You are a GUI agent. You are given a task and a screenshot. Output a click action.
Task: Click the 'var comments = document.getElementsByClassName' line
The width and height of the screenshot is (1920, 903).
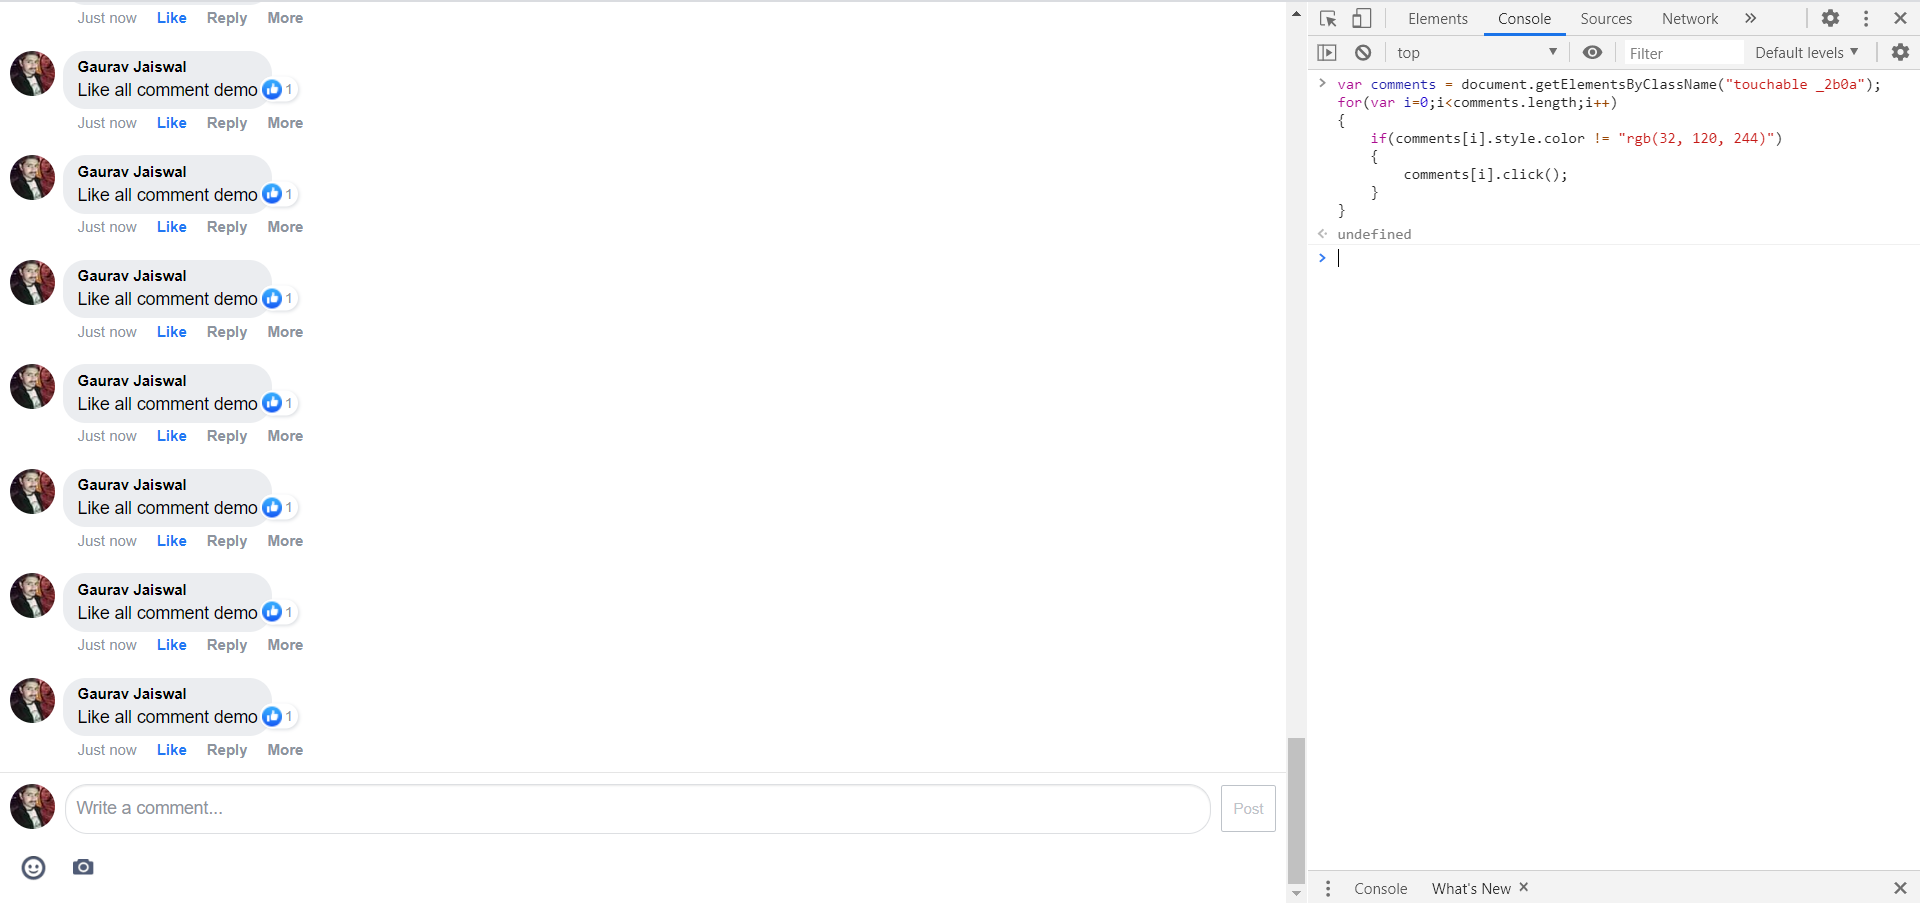(x=1609, y=85)
